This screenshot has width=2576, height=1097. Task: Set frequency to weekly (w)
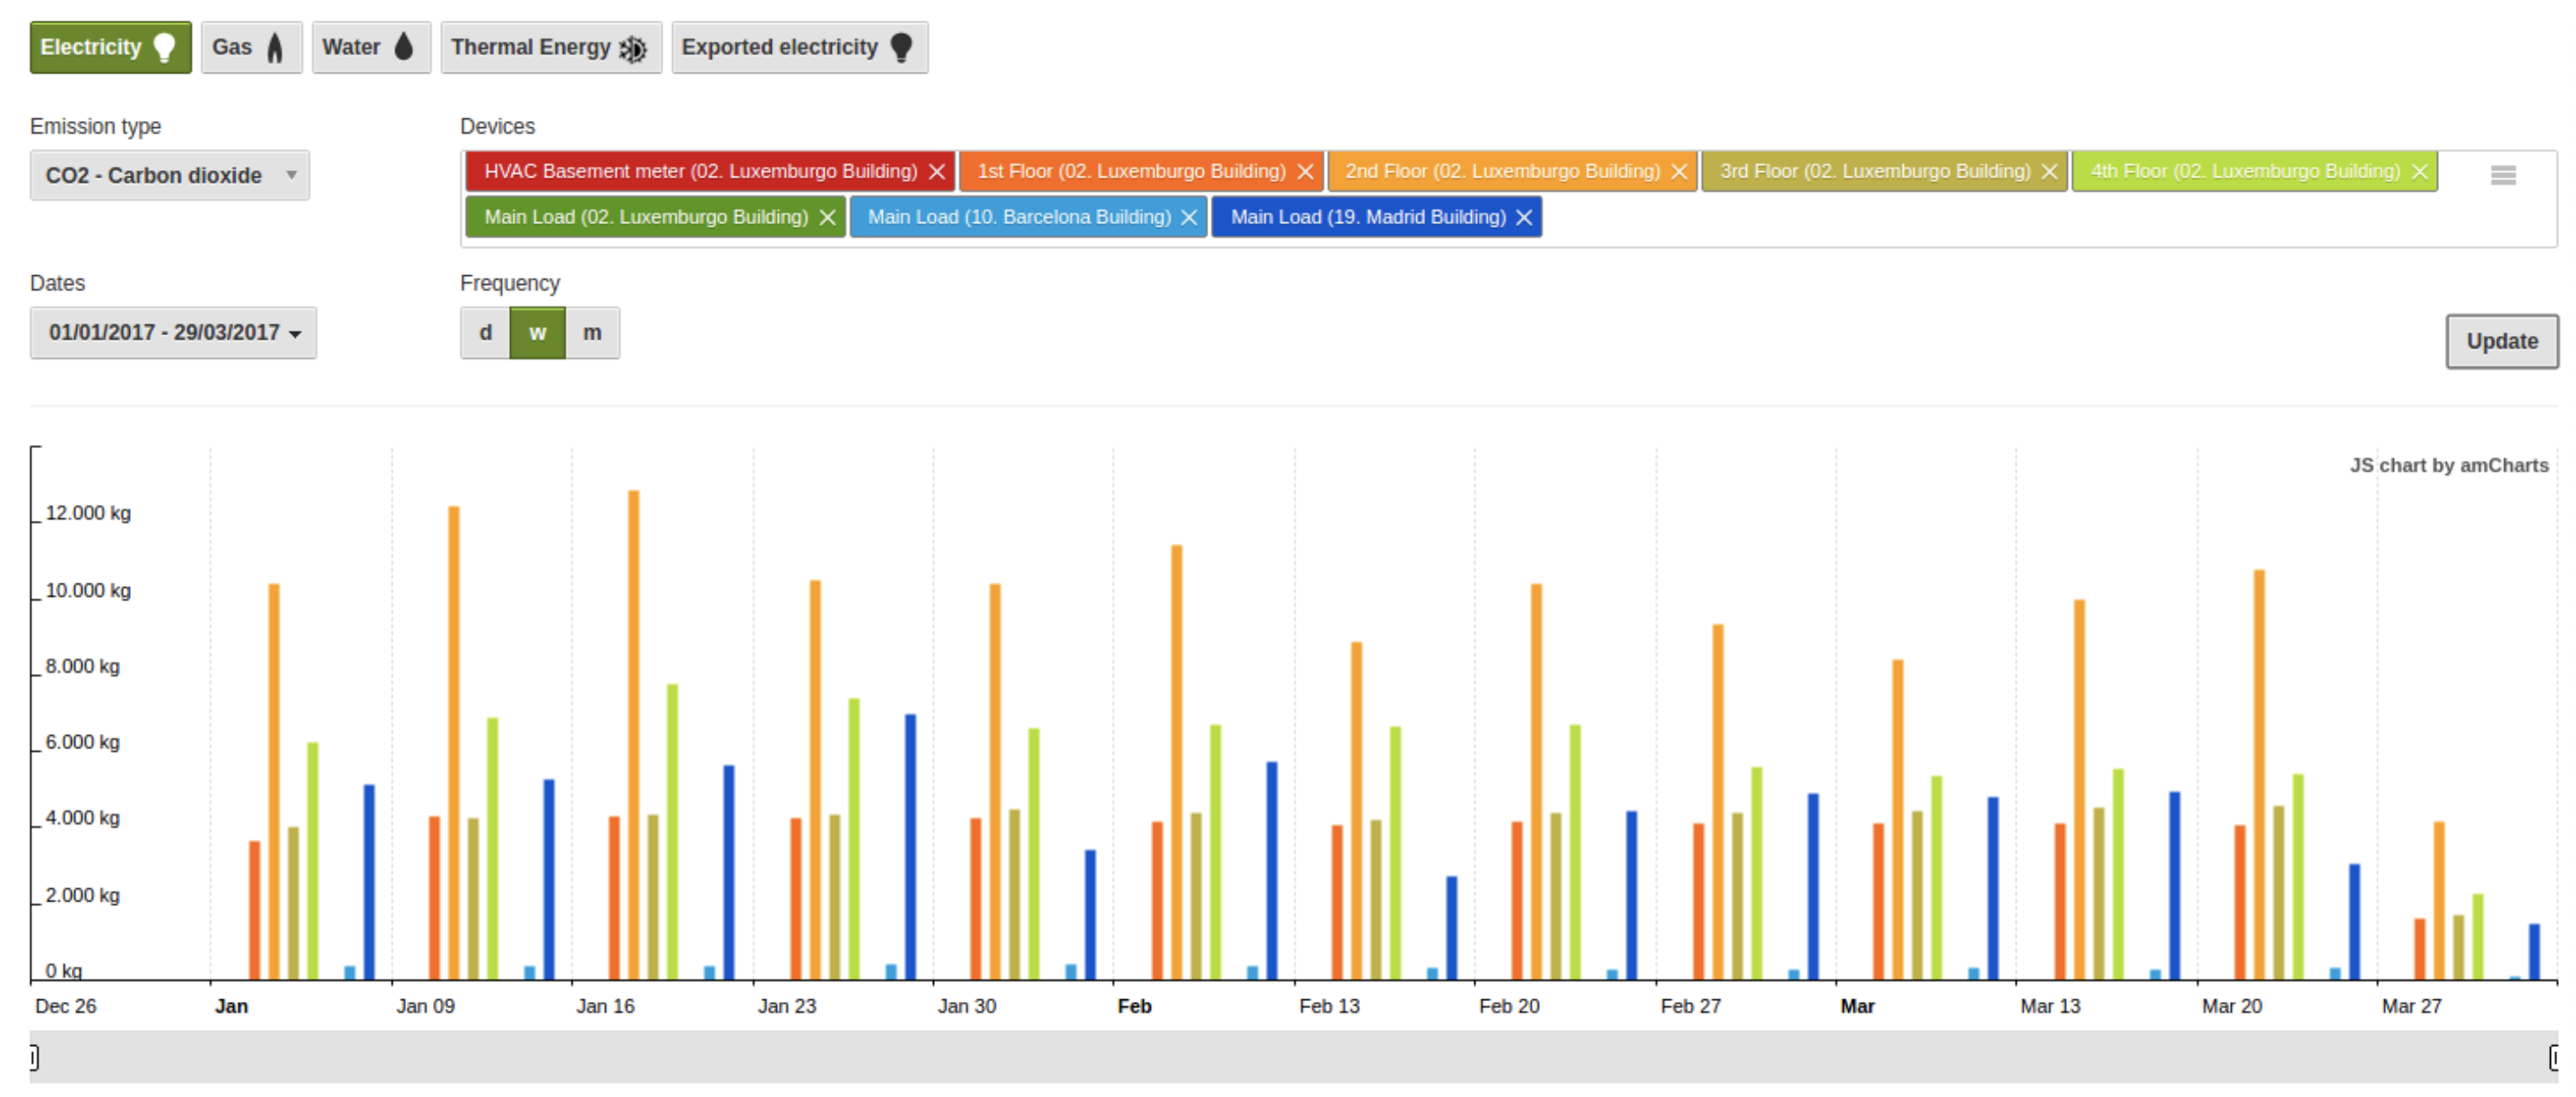point(537,333)
